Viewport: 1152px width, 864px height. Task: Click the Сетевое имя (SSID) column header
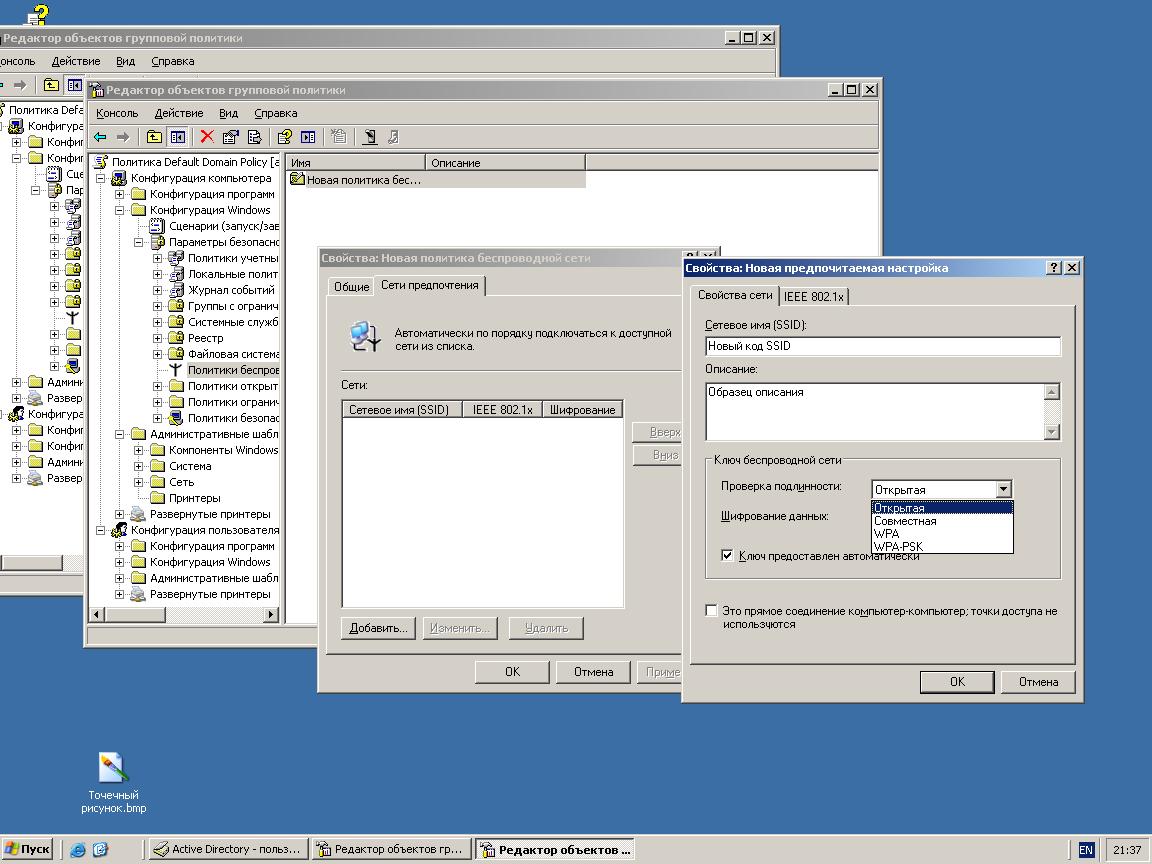pos(402,410)
